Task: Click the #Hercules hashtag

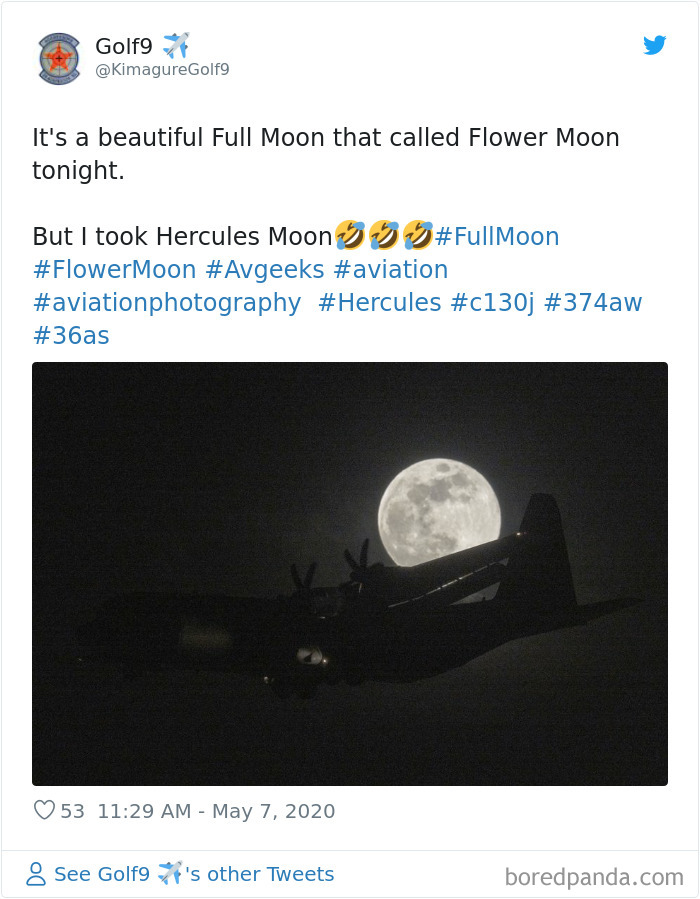Action: click(x=380, y=303)
